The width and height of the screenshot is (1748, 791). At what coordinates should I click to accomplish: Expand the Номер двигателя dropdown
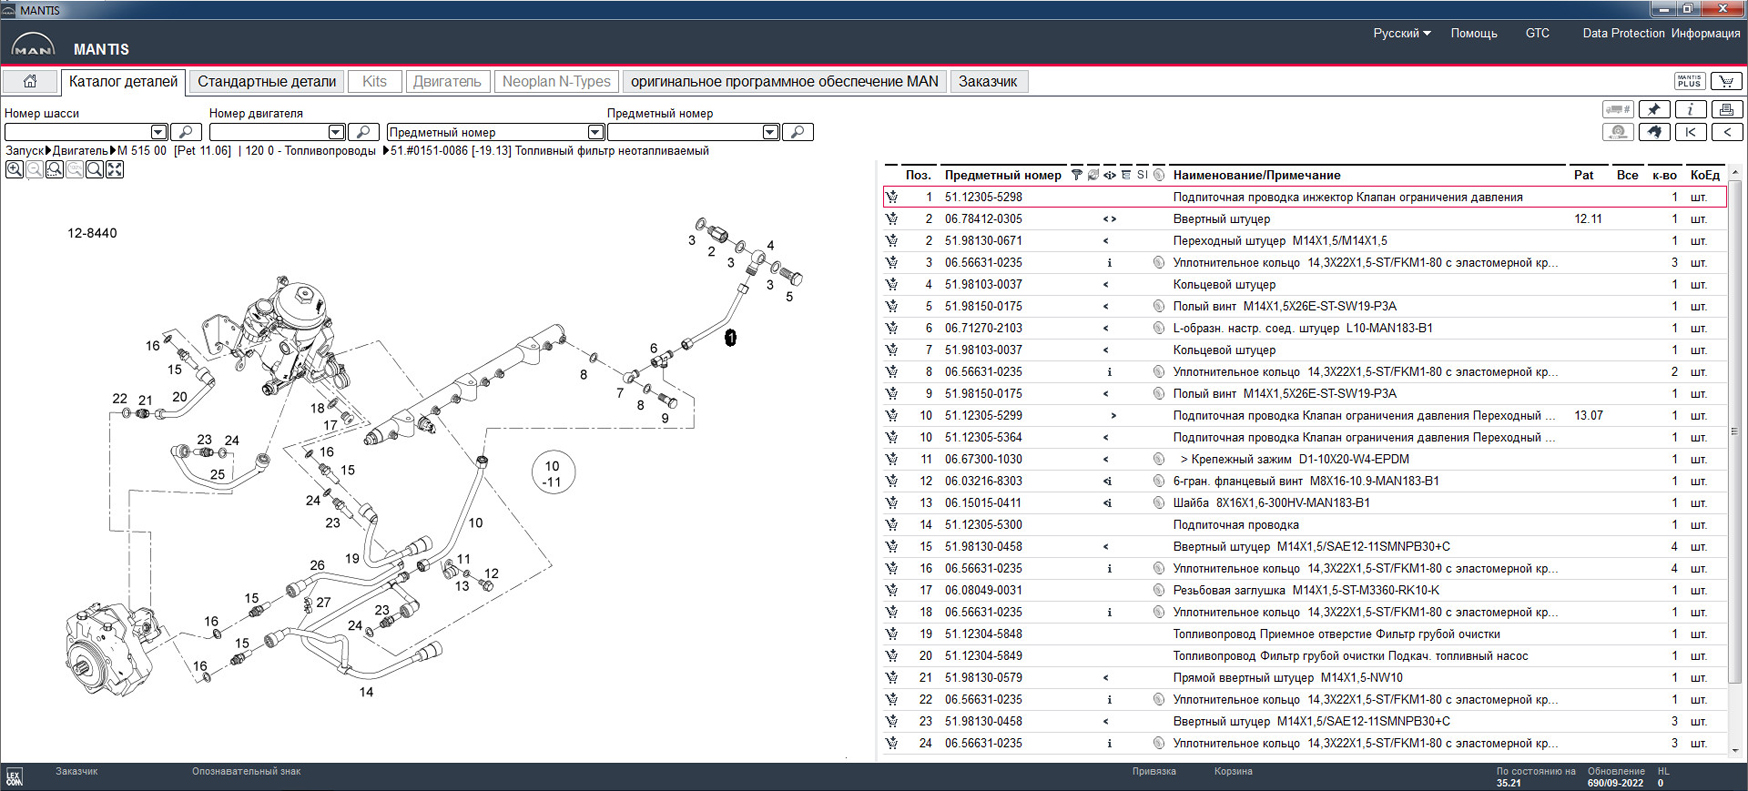click(336, 132)
